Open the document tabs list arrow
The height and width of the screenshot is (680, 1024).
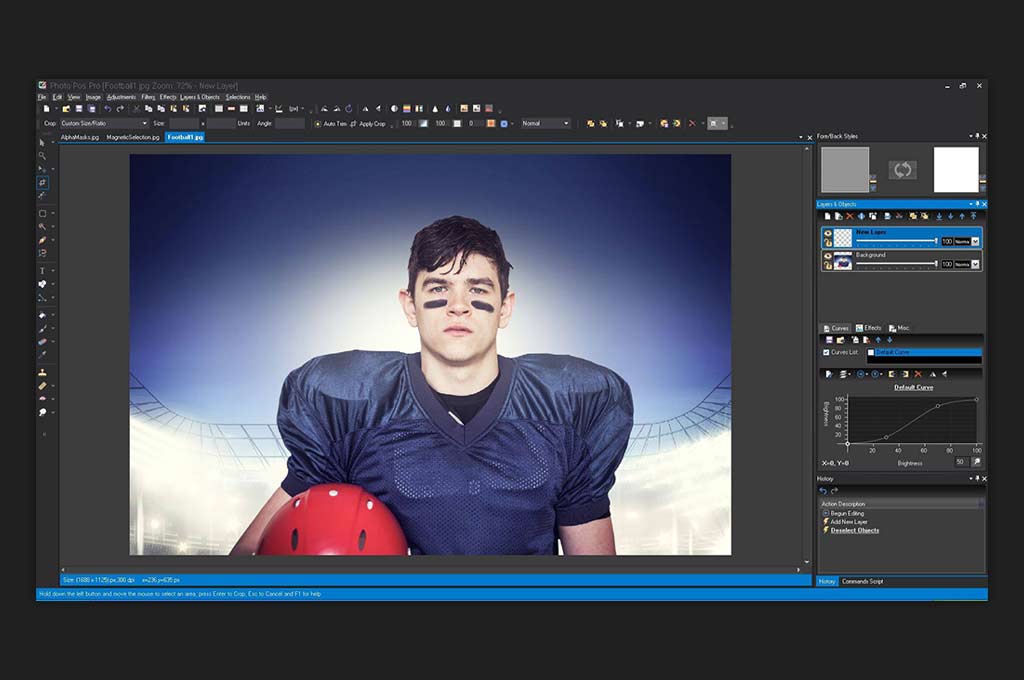tap(801, 137)
